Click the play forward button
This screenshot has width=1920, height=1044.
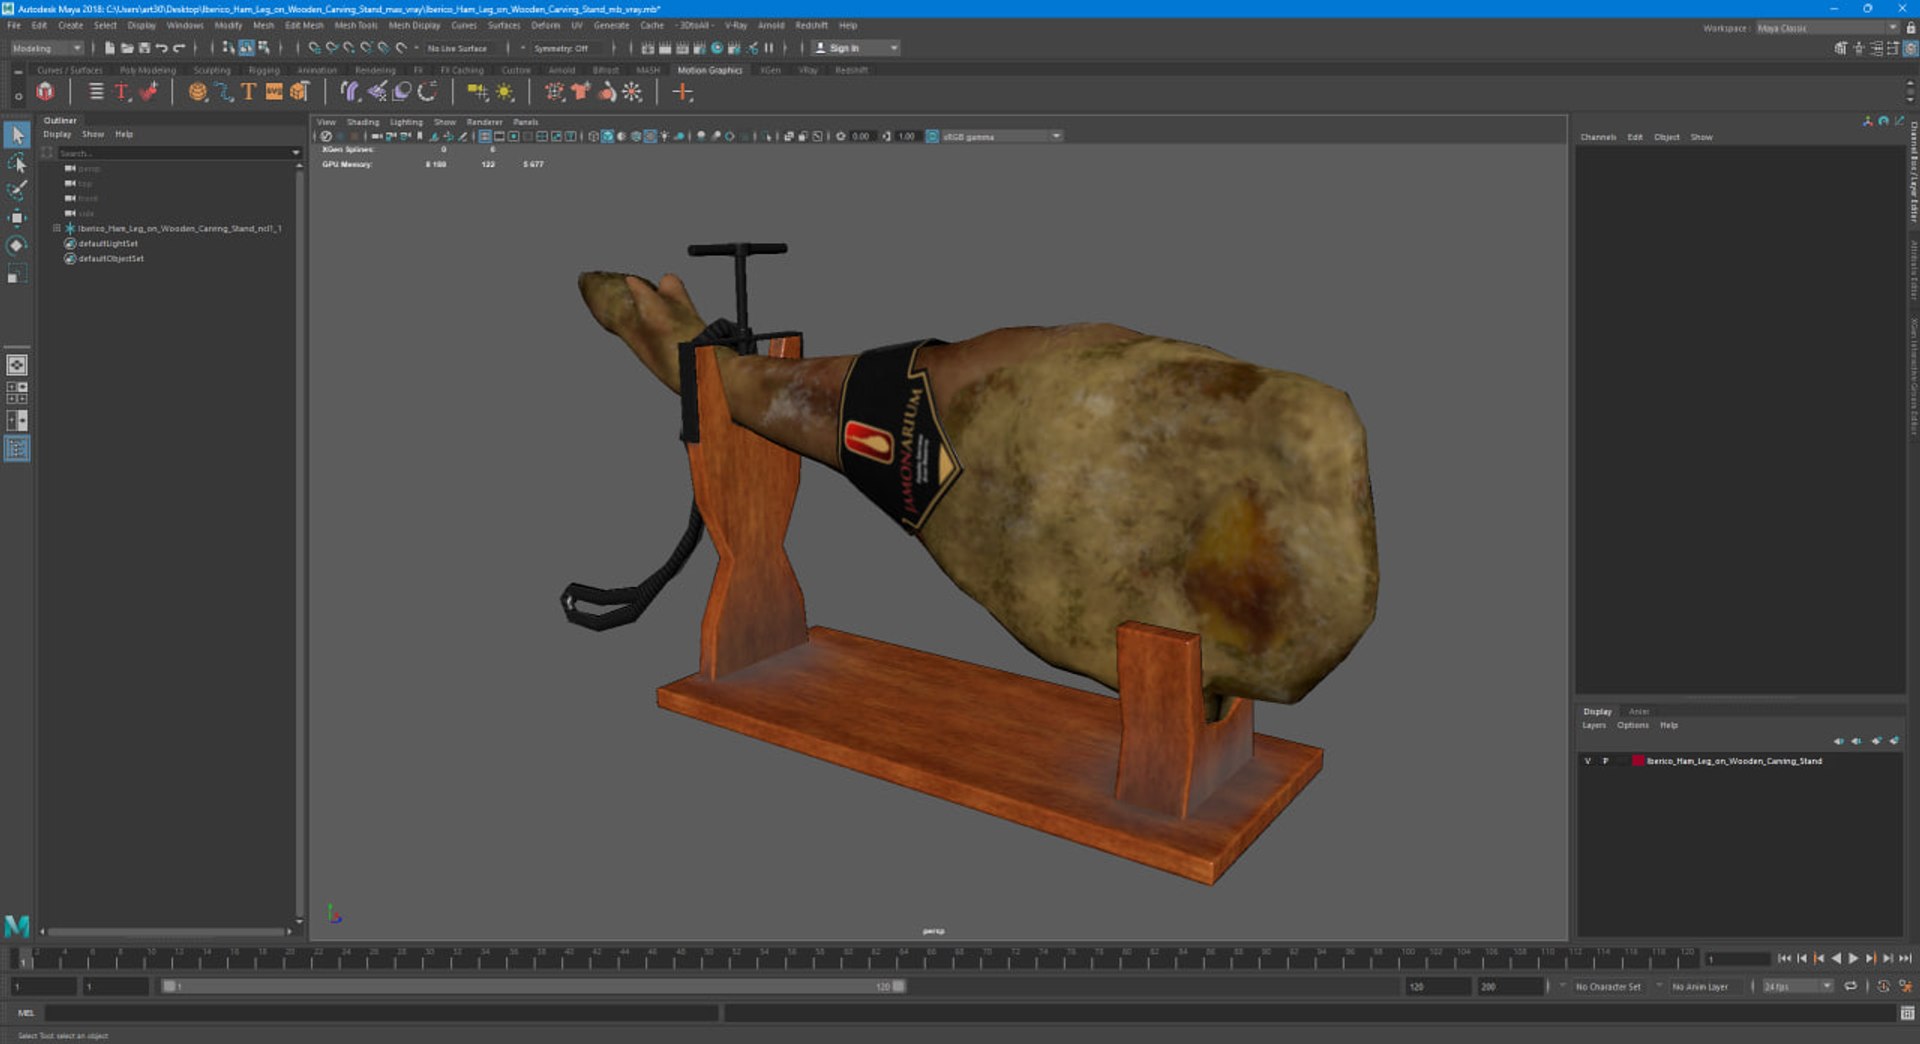pyautogui.click(x=1853, y=958)
